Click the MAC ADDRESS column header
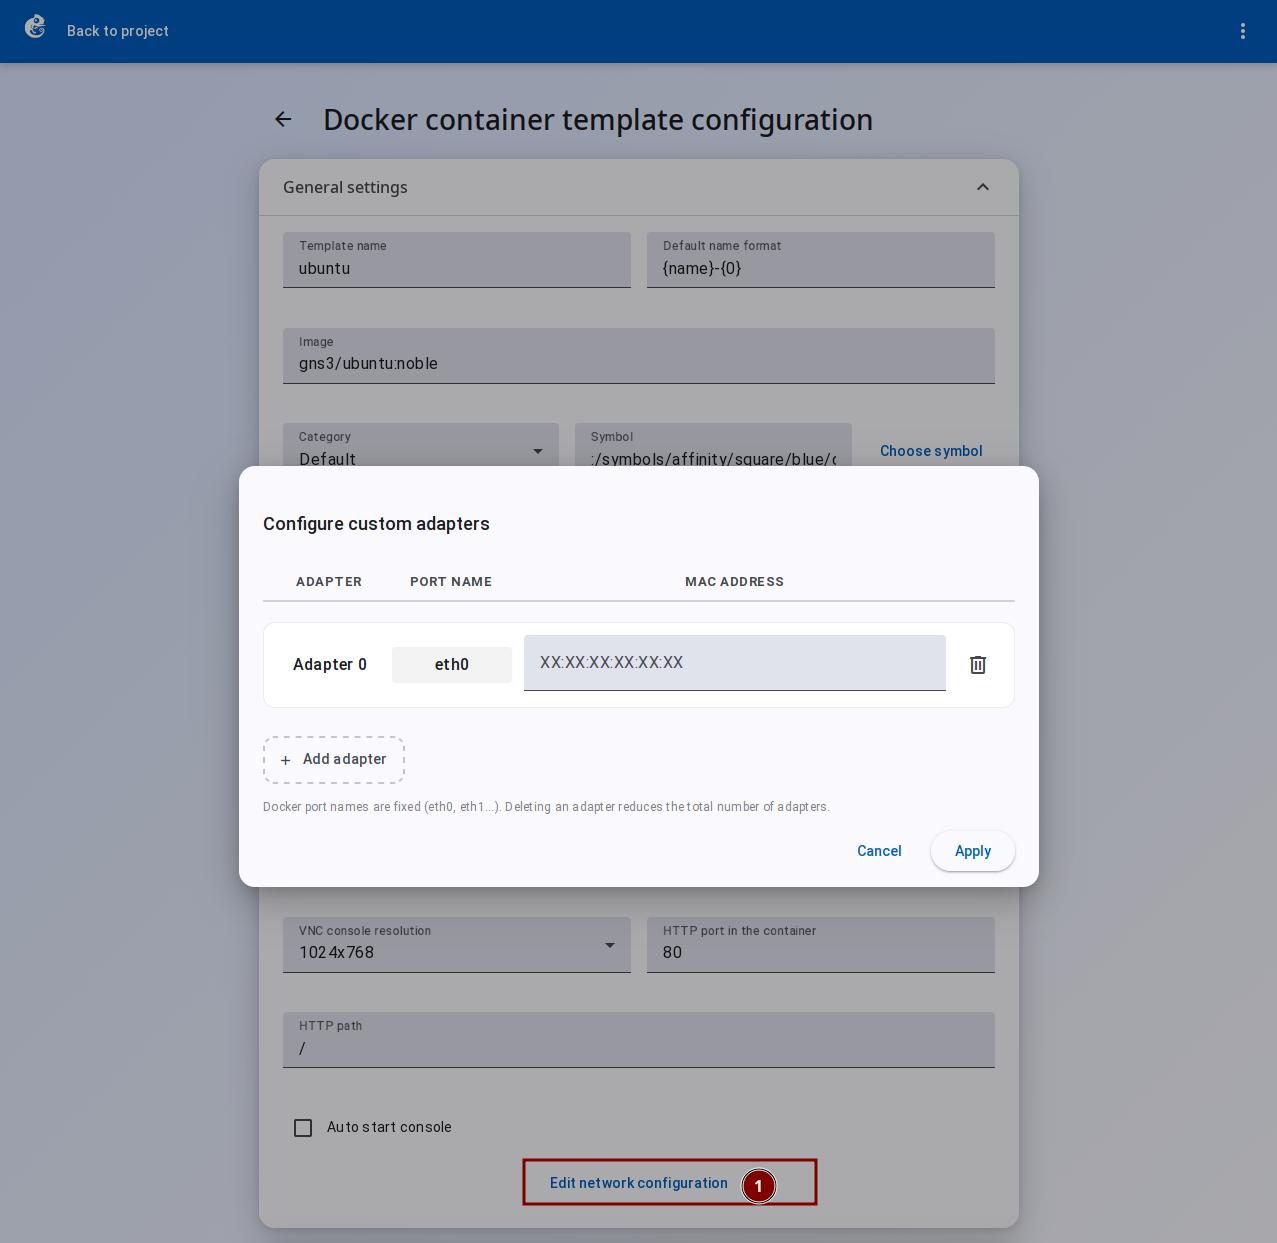1277x1243 pixels. click(735, 582)
